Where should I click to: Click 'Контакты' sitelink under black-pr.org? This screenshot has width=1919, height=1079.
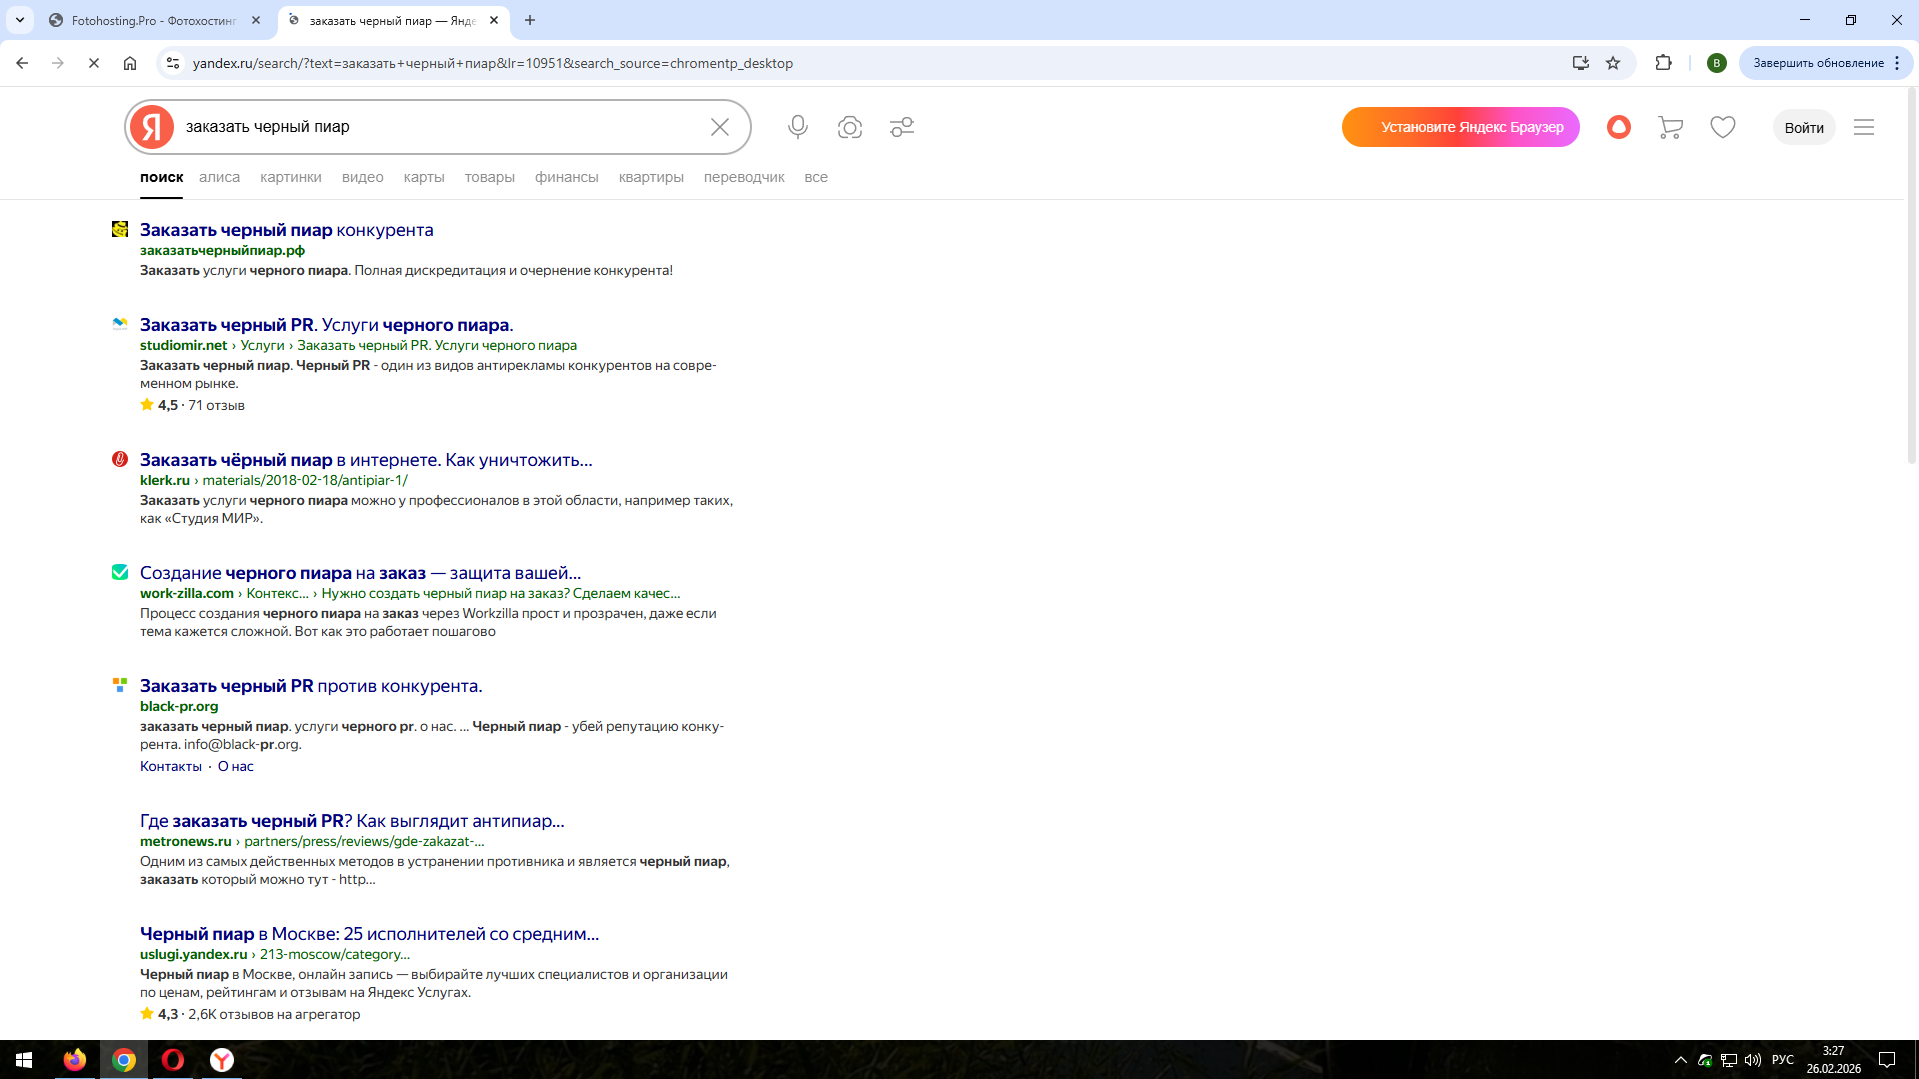[171, 767]
